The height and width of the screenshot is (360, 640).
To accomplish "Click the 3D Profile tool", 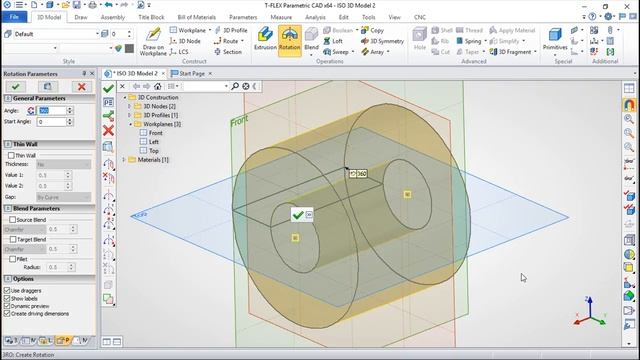I will point(231,30).
